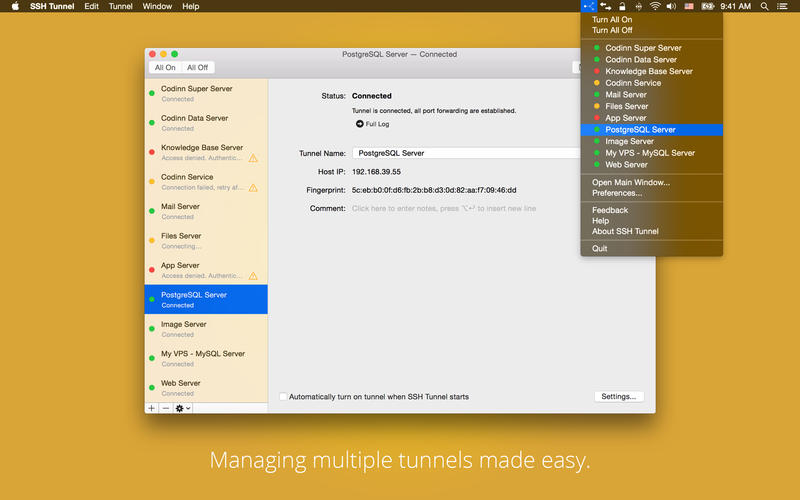
Task: Click the App Server warning triangle
Action: [253, 276]
